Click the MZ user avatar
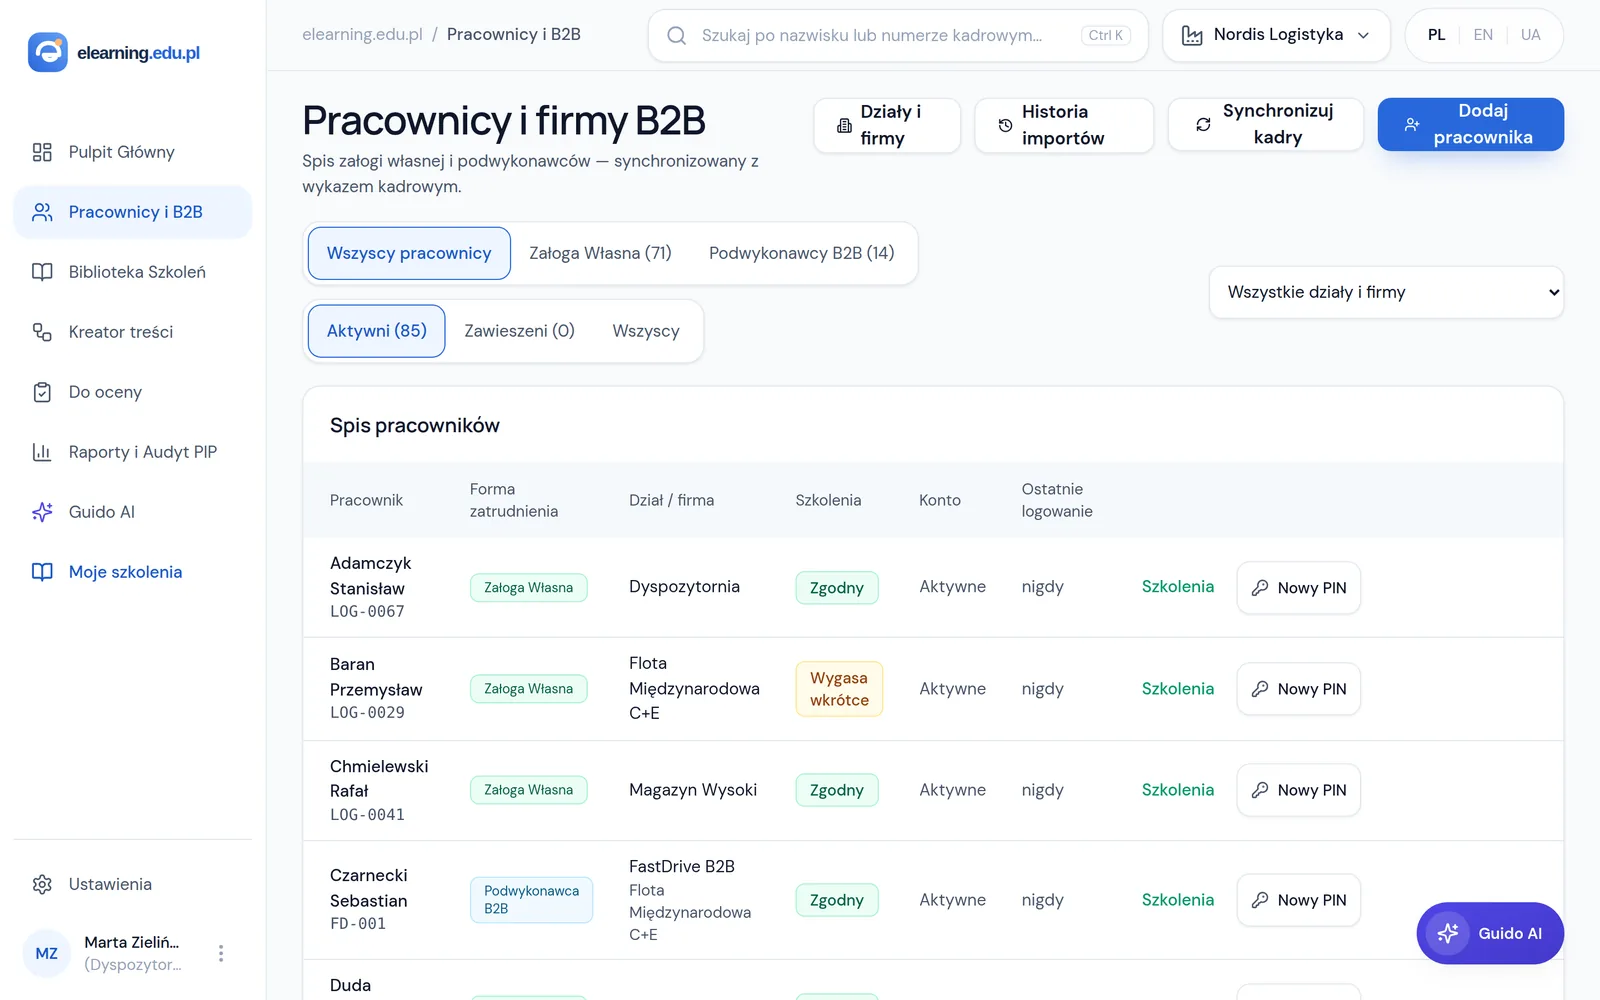Image resolution: width=1600 pixels, height=1000 pixels. pos(47,953)
